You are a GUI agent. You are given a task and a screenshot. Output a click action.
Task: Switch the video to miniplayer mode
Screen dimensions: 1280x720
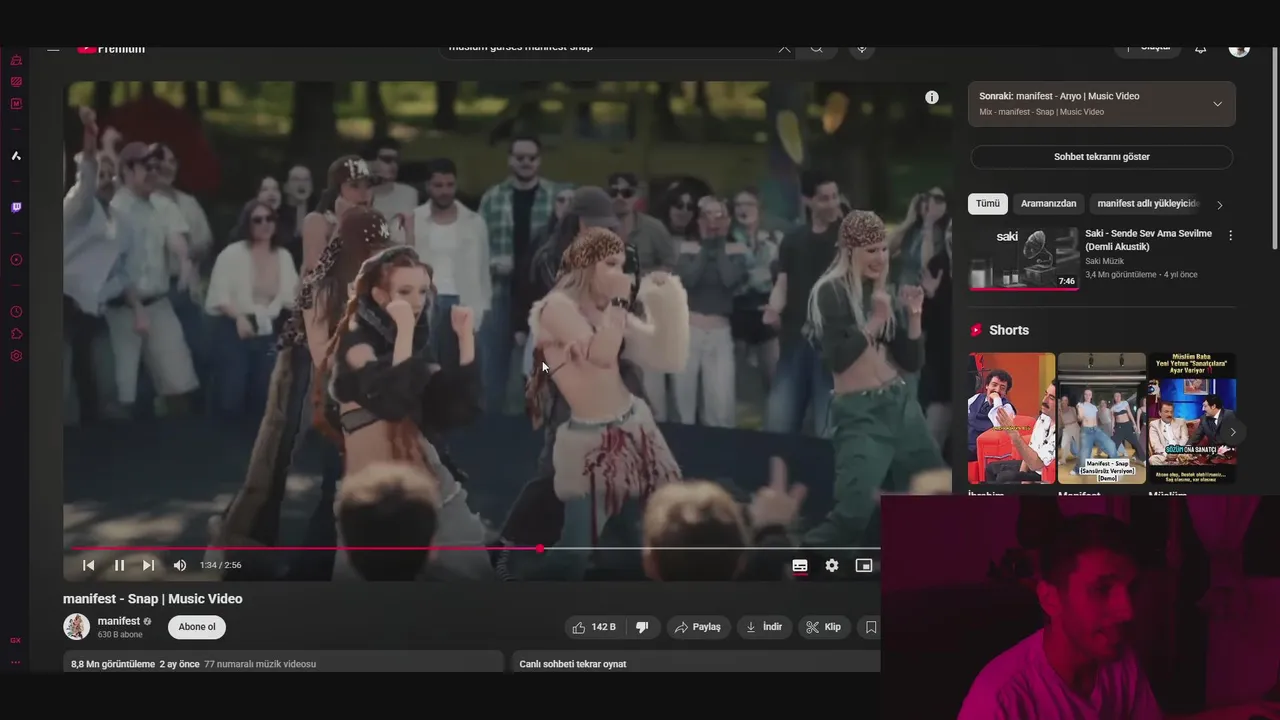pos(864,565)
